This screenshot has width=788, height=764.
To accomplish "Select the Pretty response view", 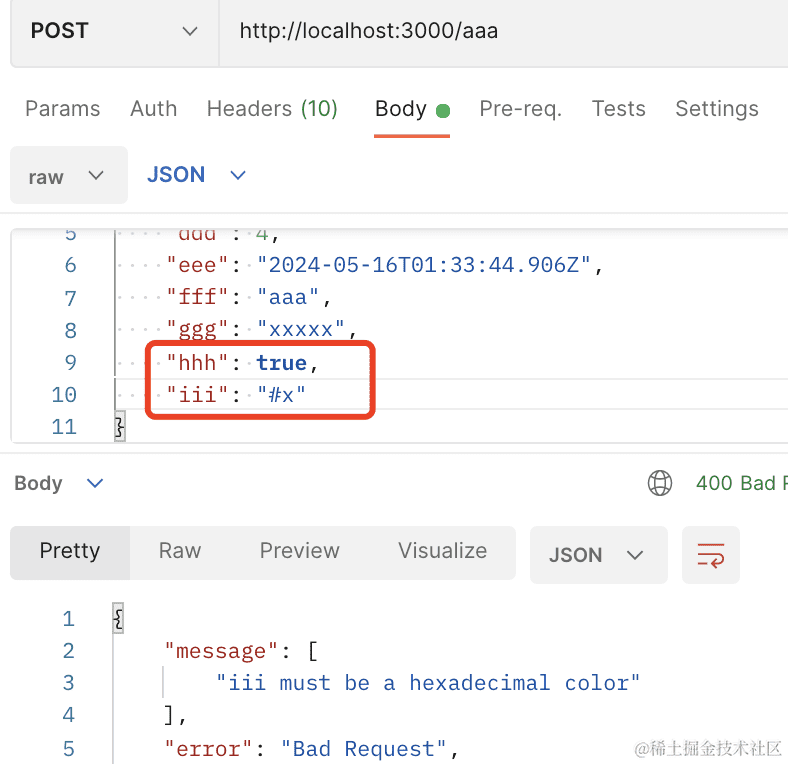I will pos(70,551).
